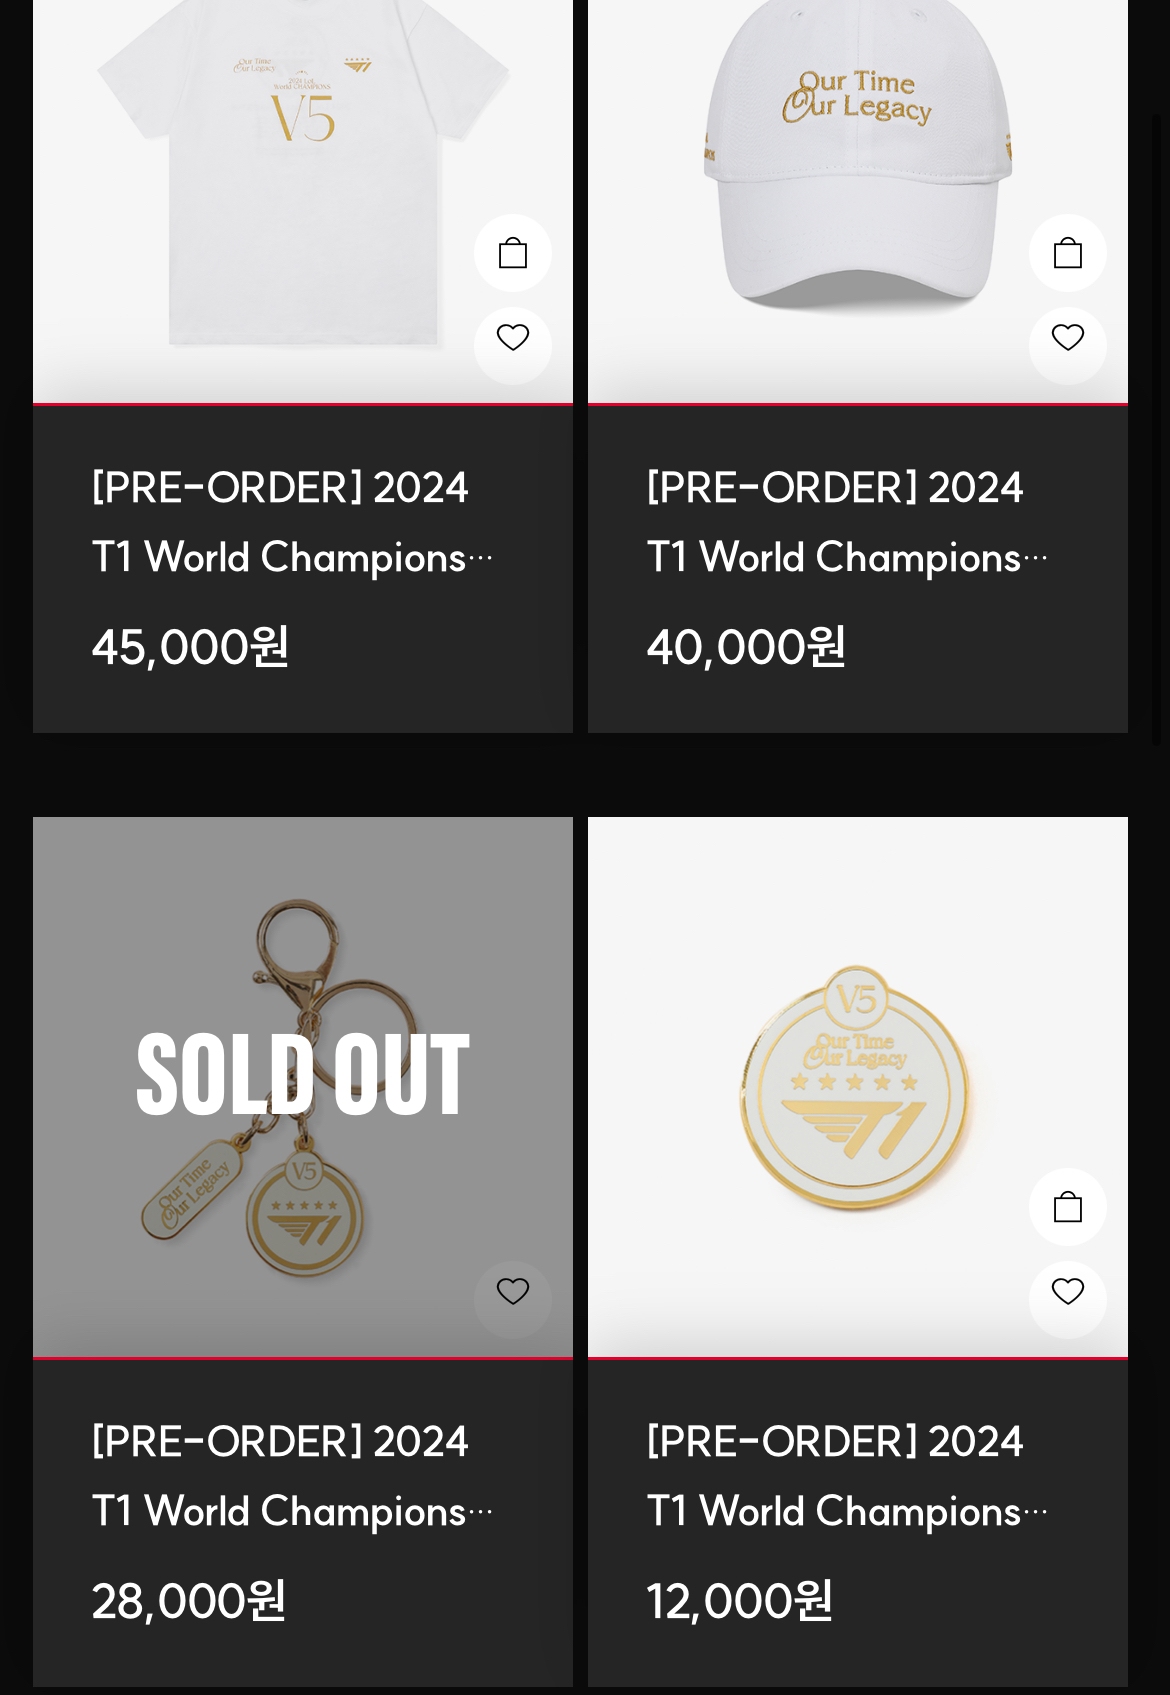
Task: Add the white cap to shopping bag
Action: (x=1068, y=253)
